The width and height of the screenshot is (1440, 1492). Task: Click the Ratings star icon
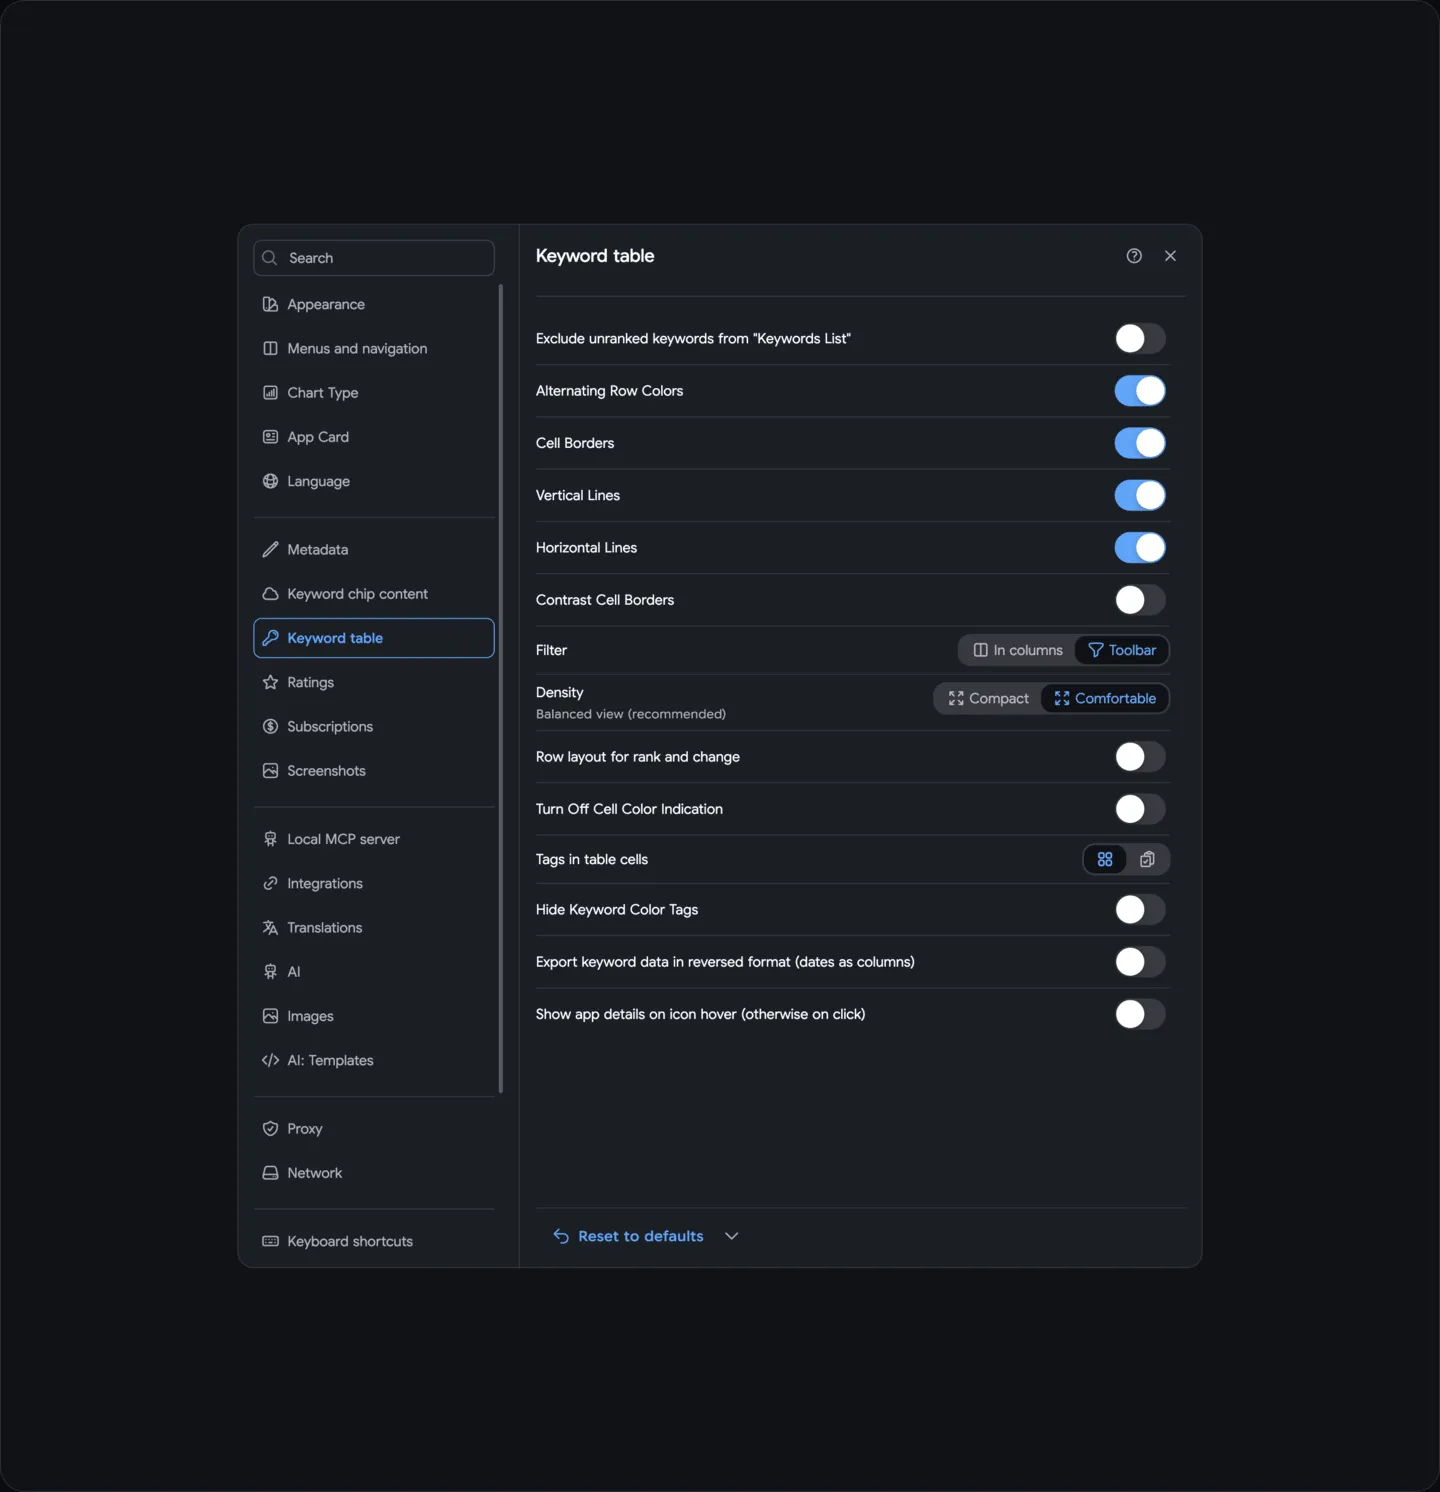pyautogui.click(x=270, y=682)
